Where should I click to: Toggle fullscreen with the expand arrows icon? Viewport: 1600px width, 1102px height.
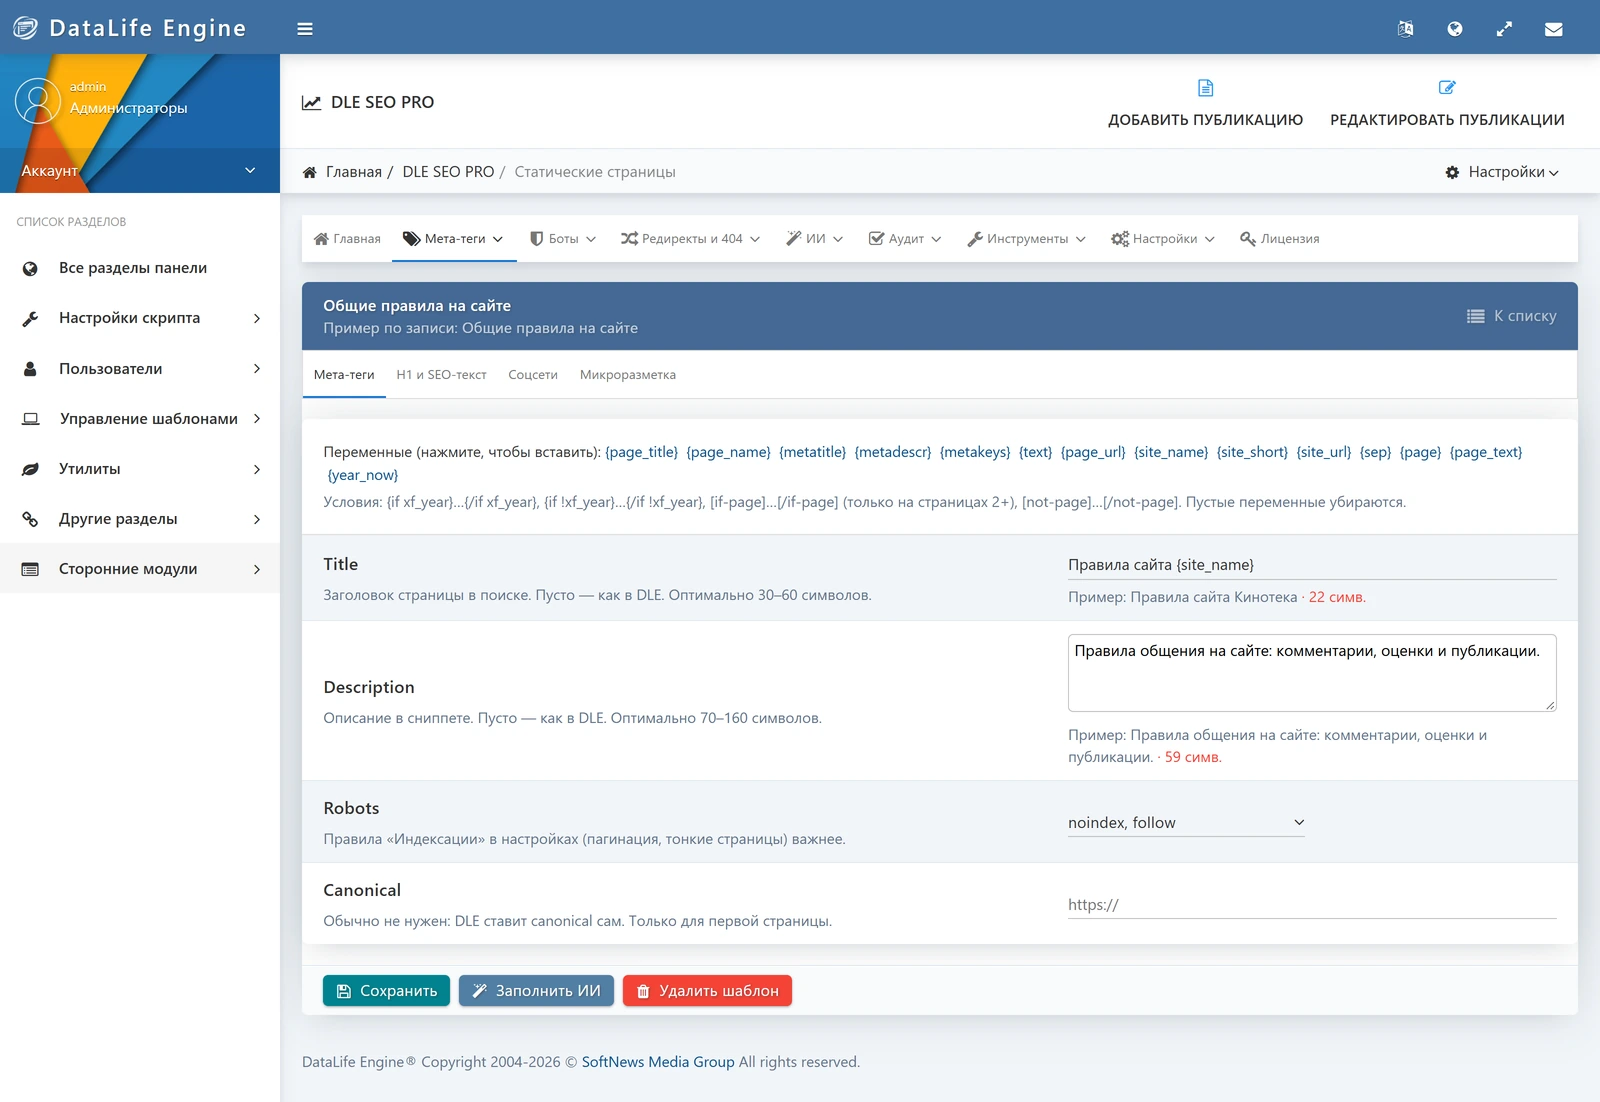1504,29
